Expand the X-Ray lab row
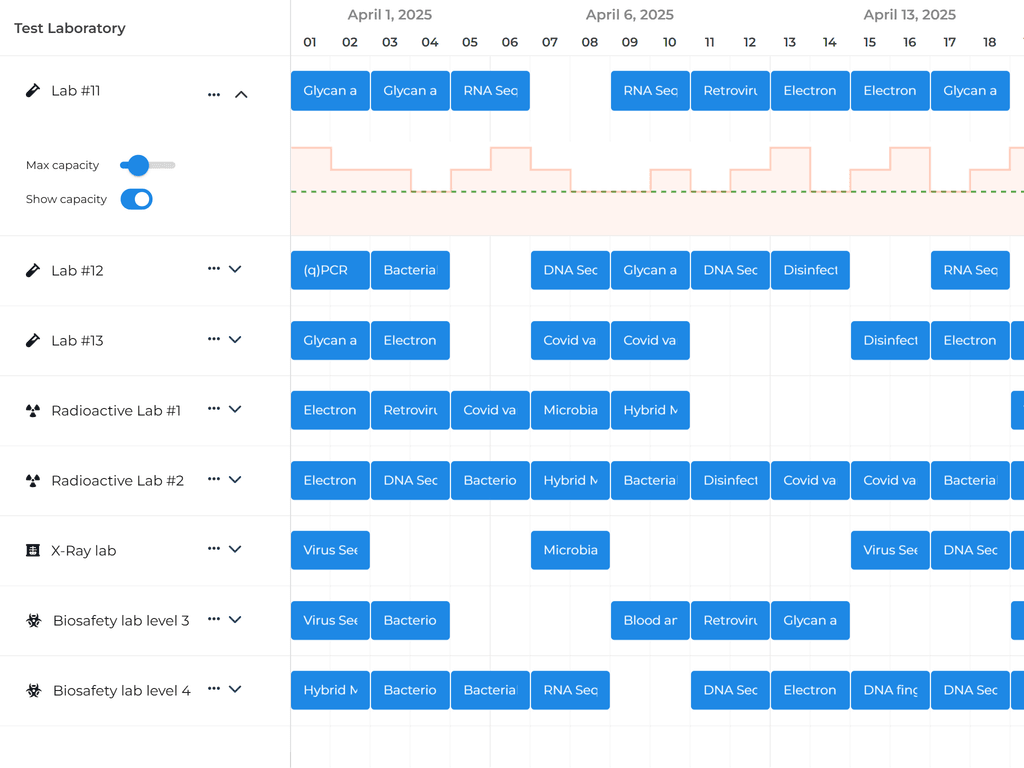The image size is (1024, 768). (x=235, y=548)
